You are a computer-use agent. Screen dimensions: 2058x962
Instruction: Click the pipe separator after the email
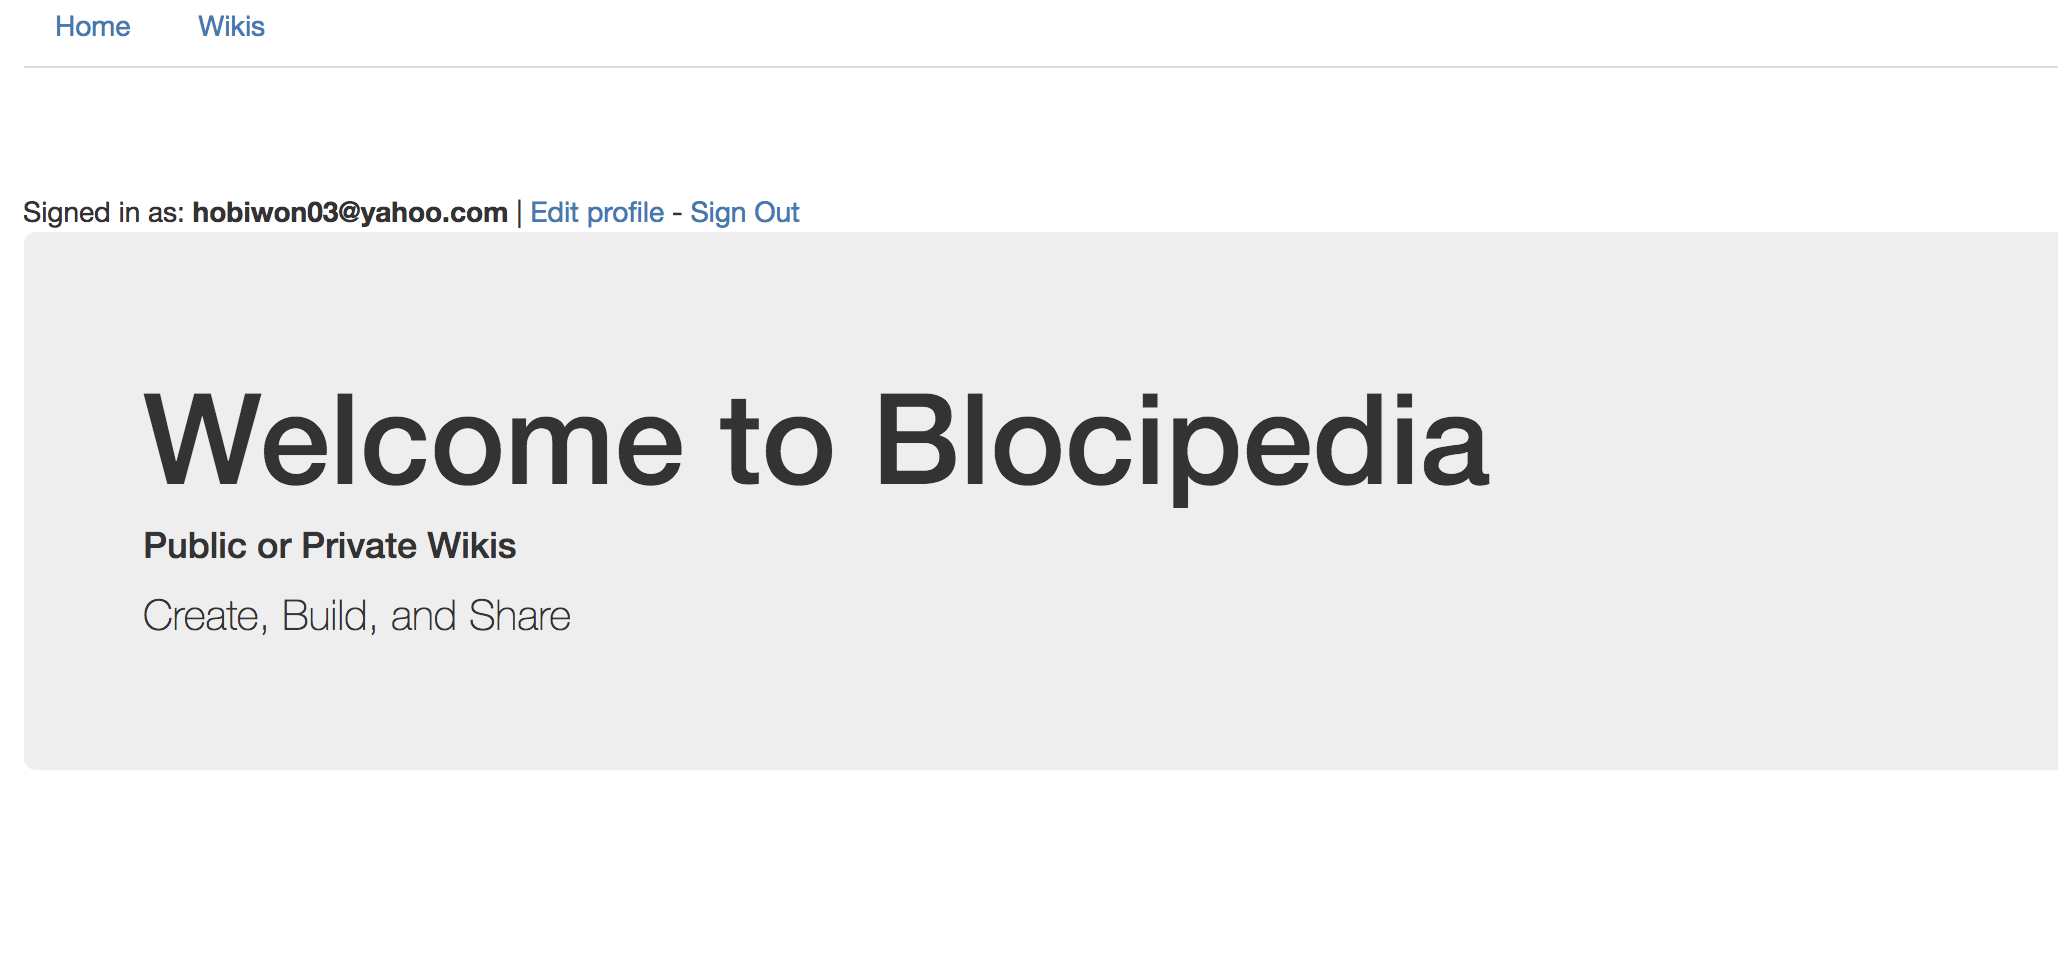point(519,213)
